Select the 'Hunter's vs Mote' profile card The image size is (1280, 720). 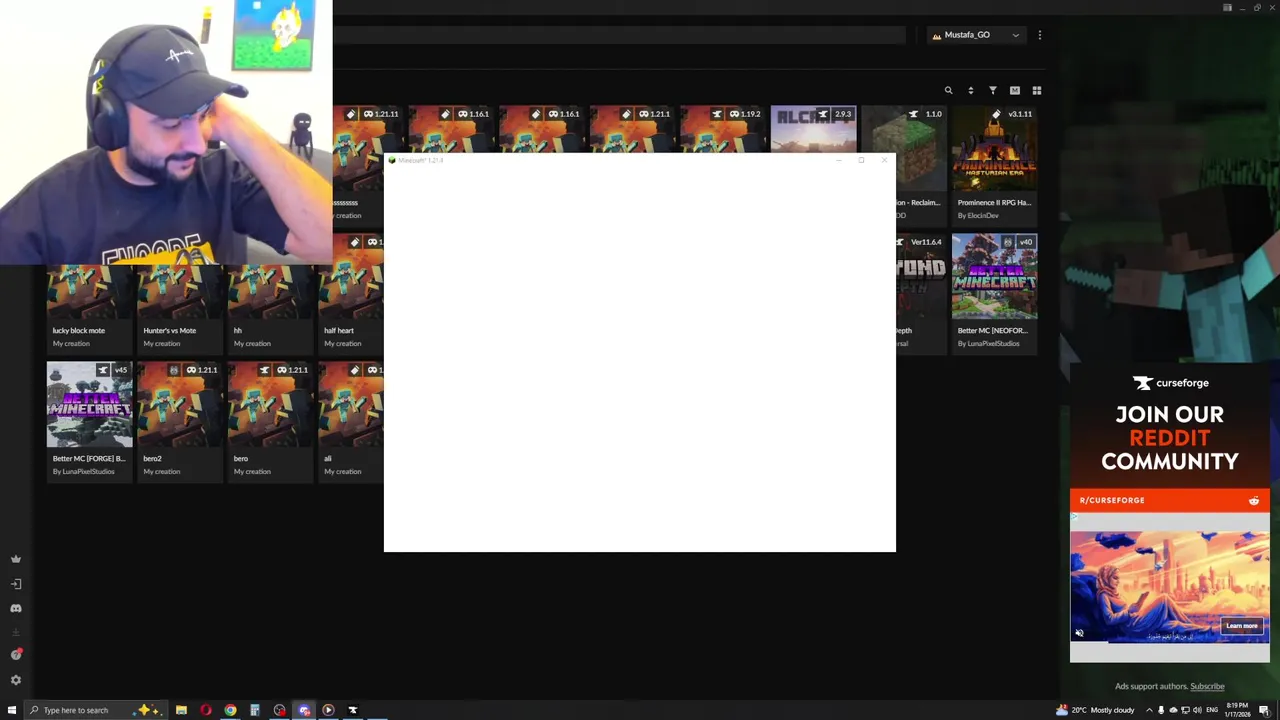pyautogui.click(x=180, y=308)
